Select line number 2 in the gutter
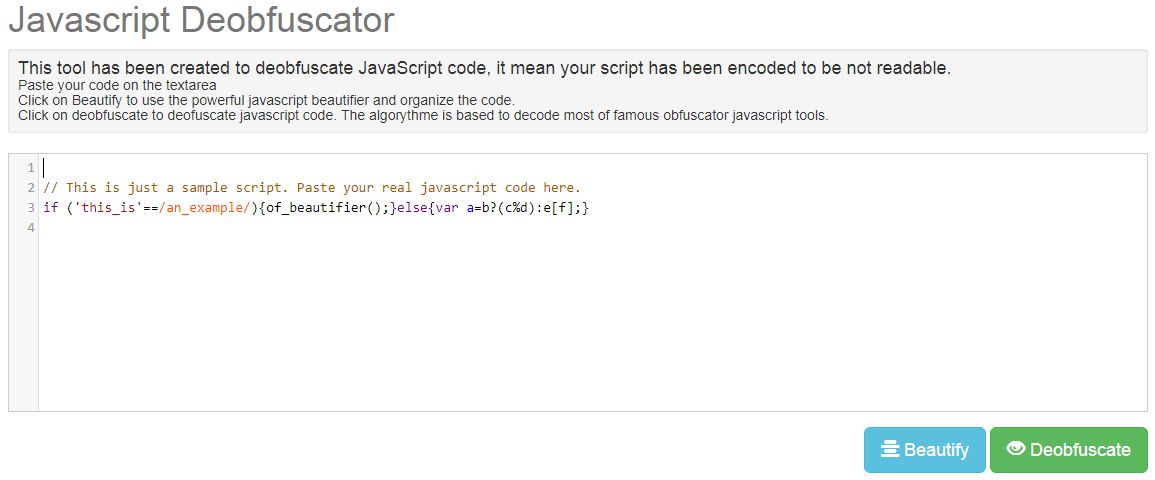Viewport: 1155px width, 480px height. [31, 187]
